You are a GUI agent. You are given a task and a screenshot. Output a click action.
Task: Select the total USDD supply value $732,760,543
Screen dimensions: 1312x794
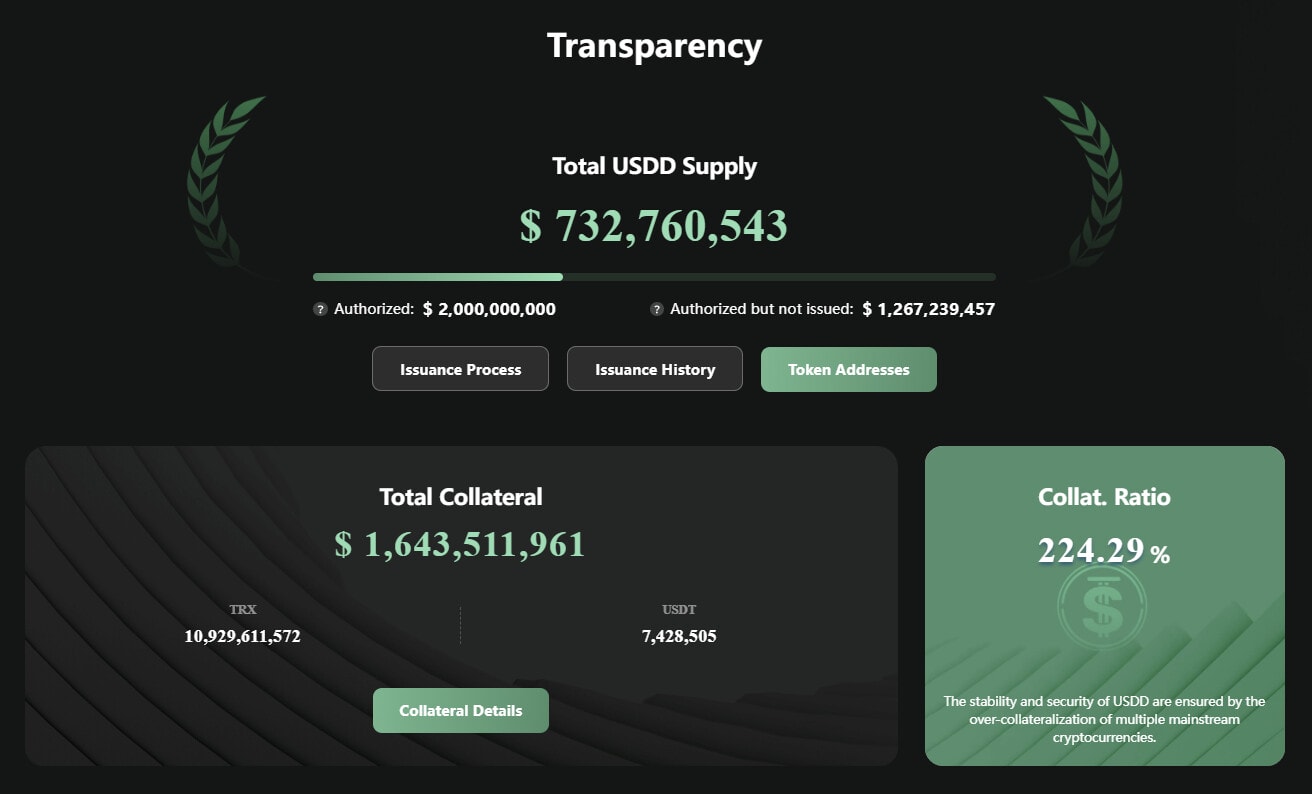pos(654,226)
